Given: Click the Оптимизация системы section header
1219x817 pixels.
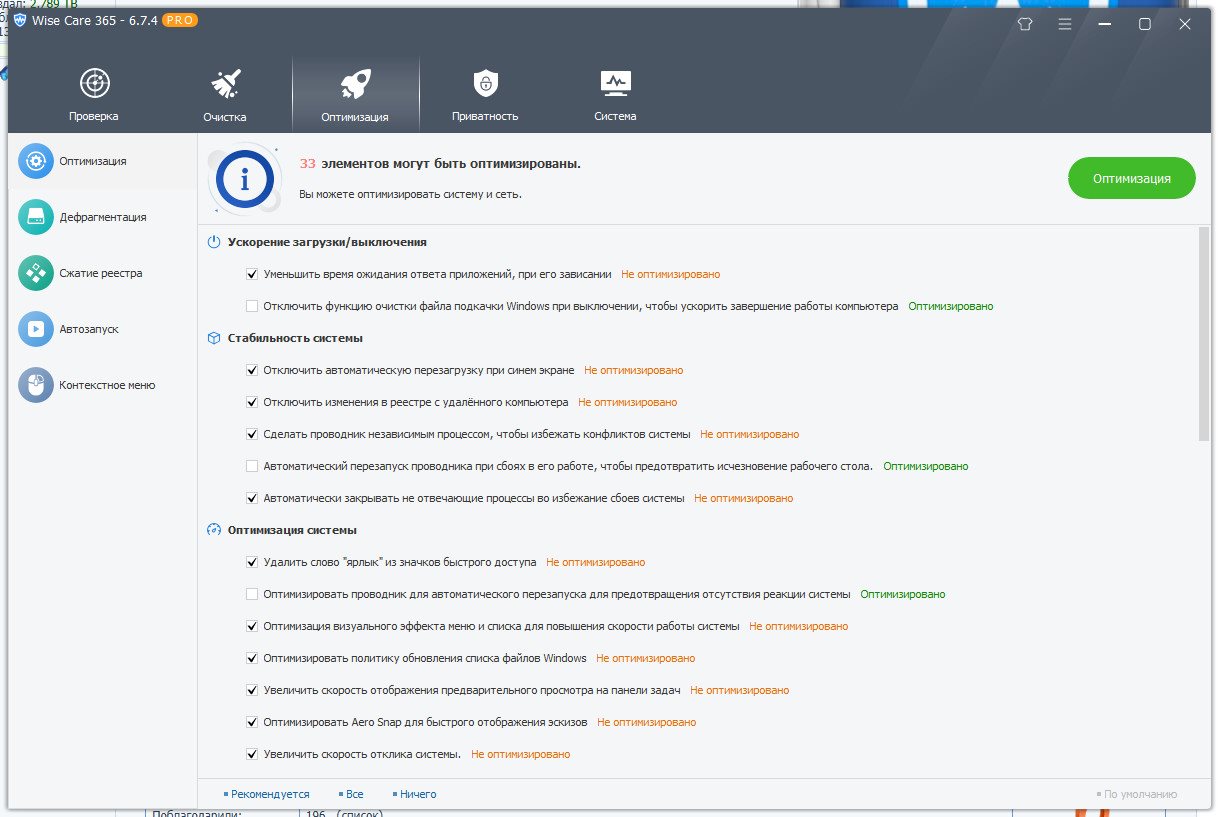Looking at the screenshot, I should coord(292,530).
